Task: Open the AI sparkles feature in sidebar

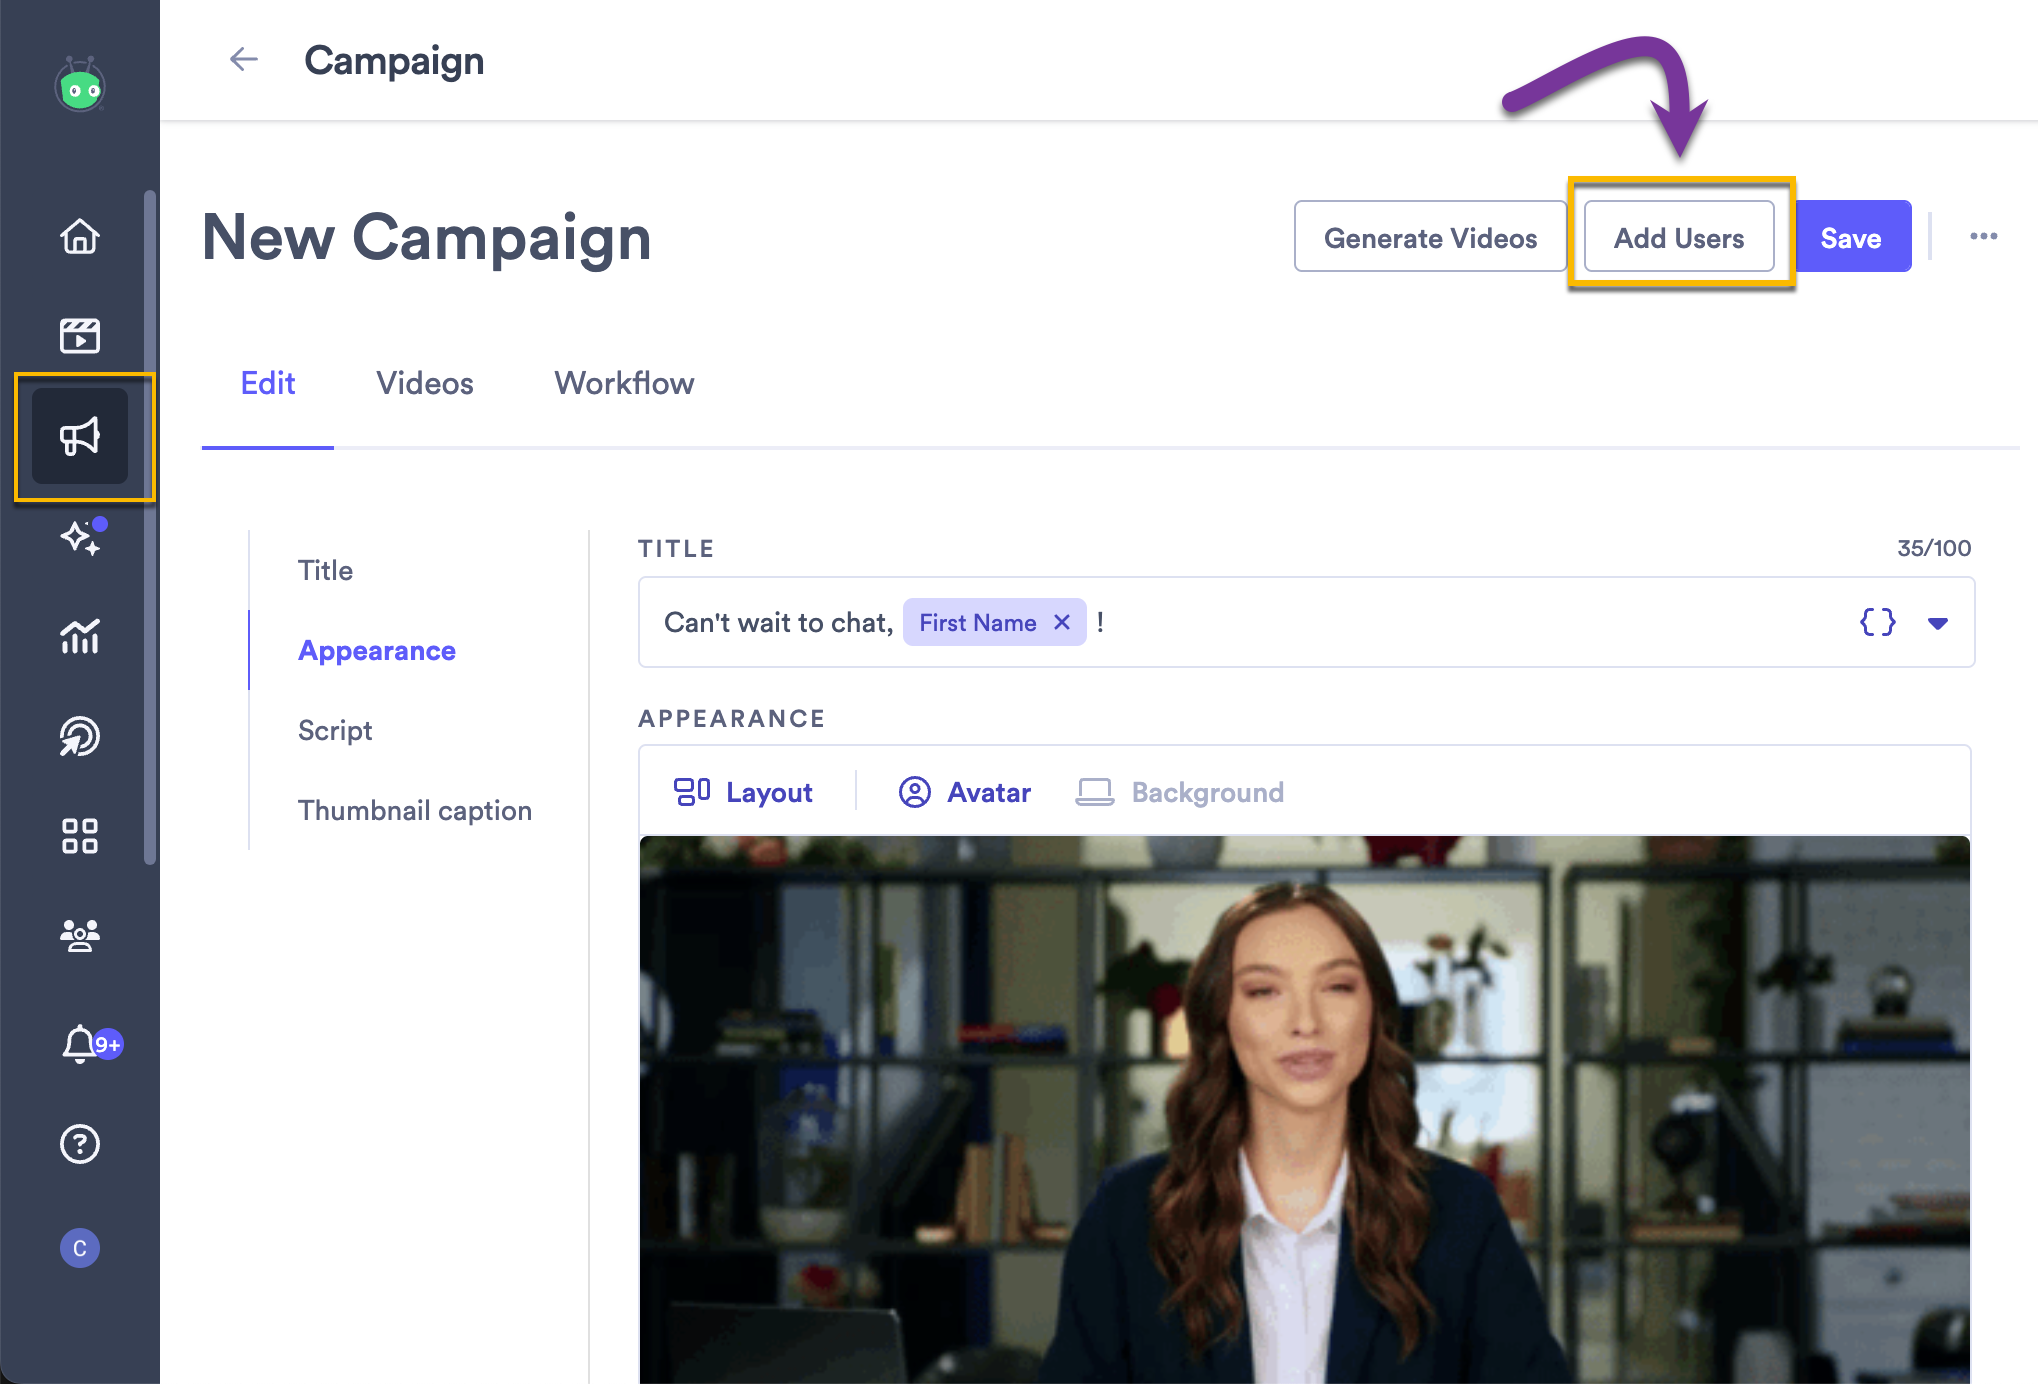Action: [80, 537]
